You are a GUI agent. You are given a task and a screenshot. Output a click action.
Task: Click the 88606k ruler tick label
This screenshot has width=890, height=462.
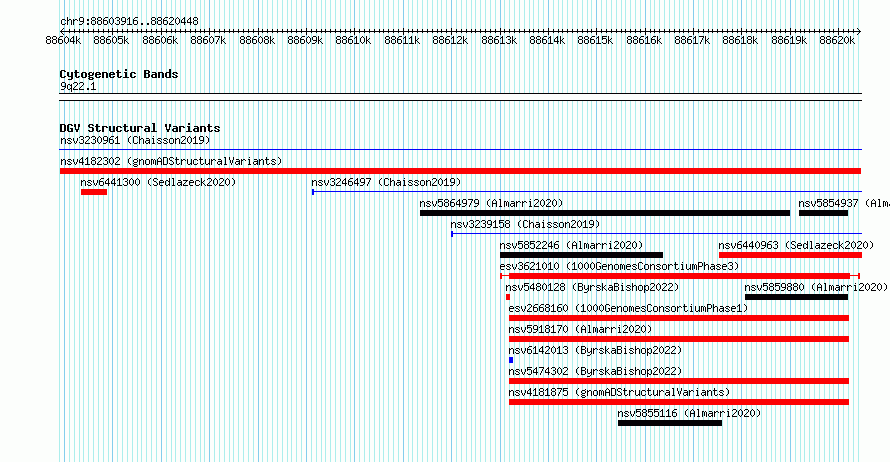(x=160, y=41)
